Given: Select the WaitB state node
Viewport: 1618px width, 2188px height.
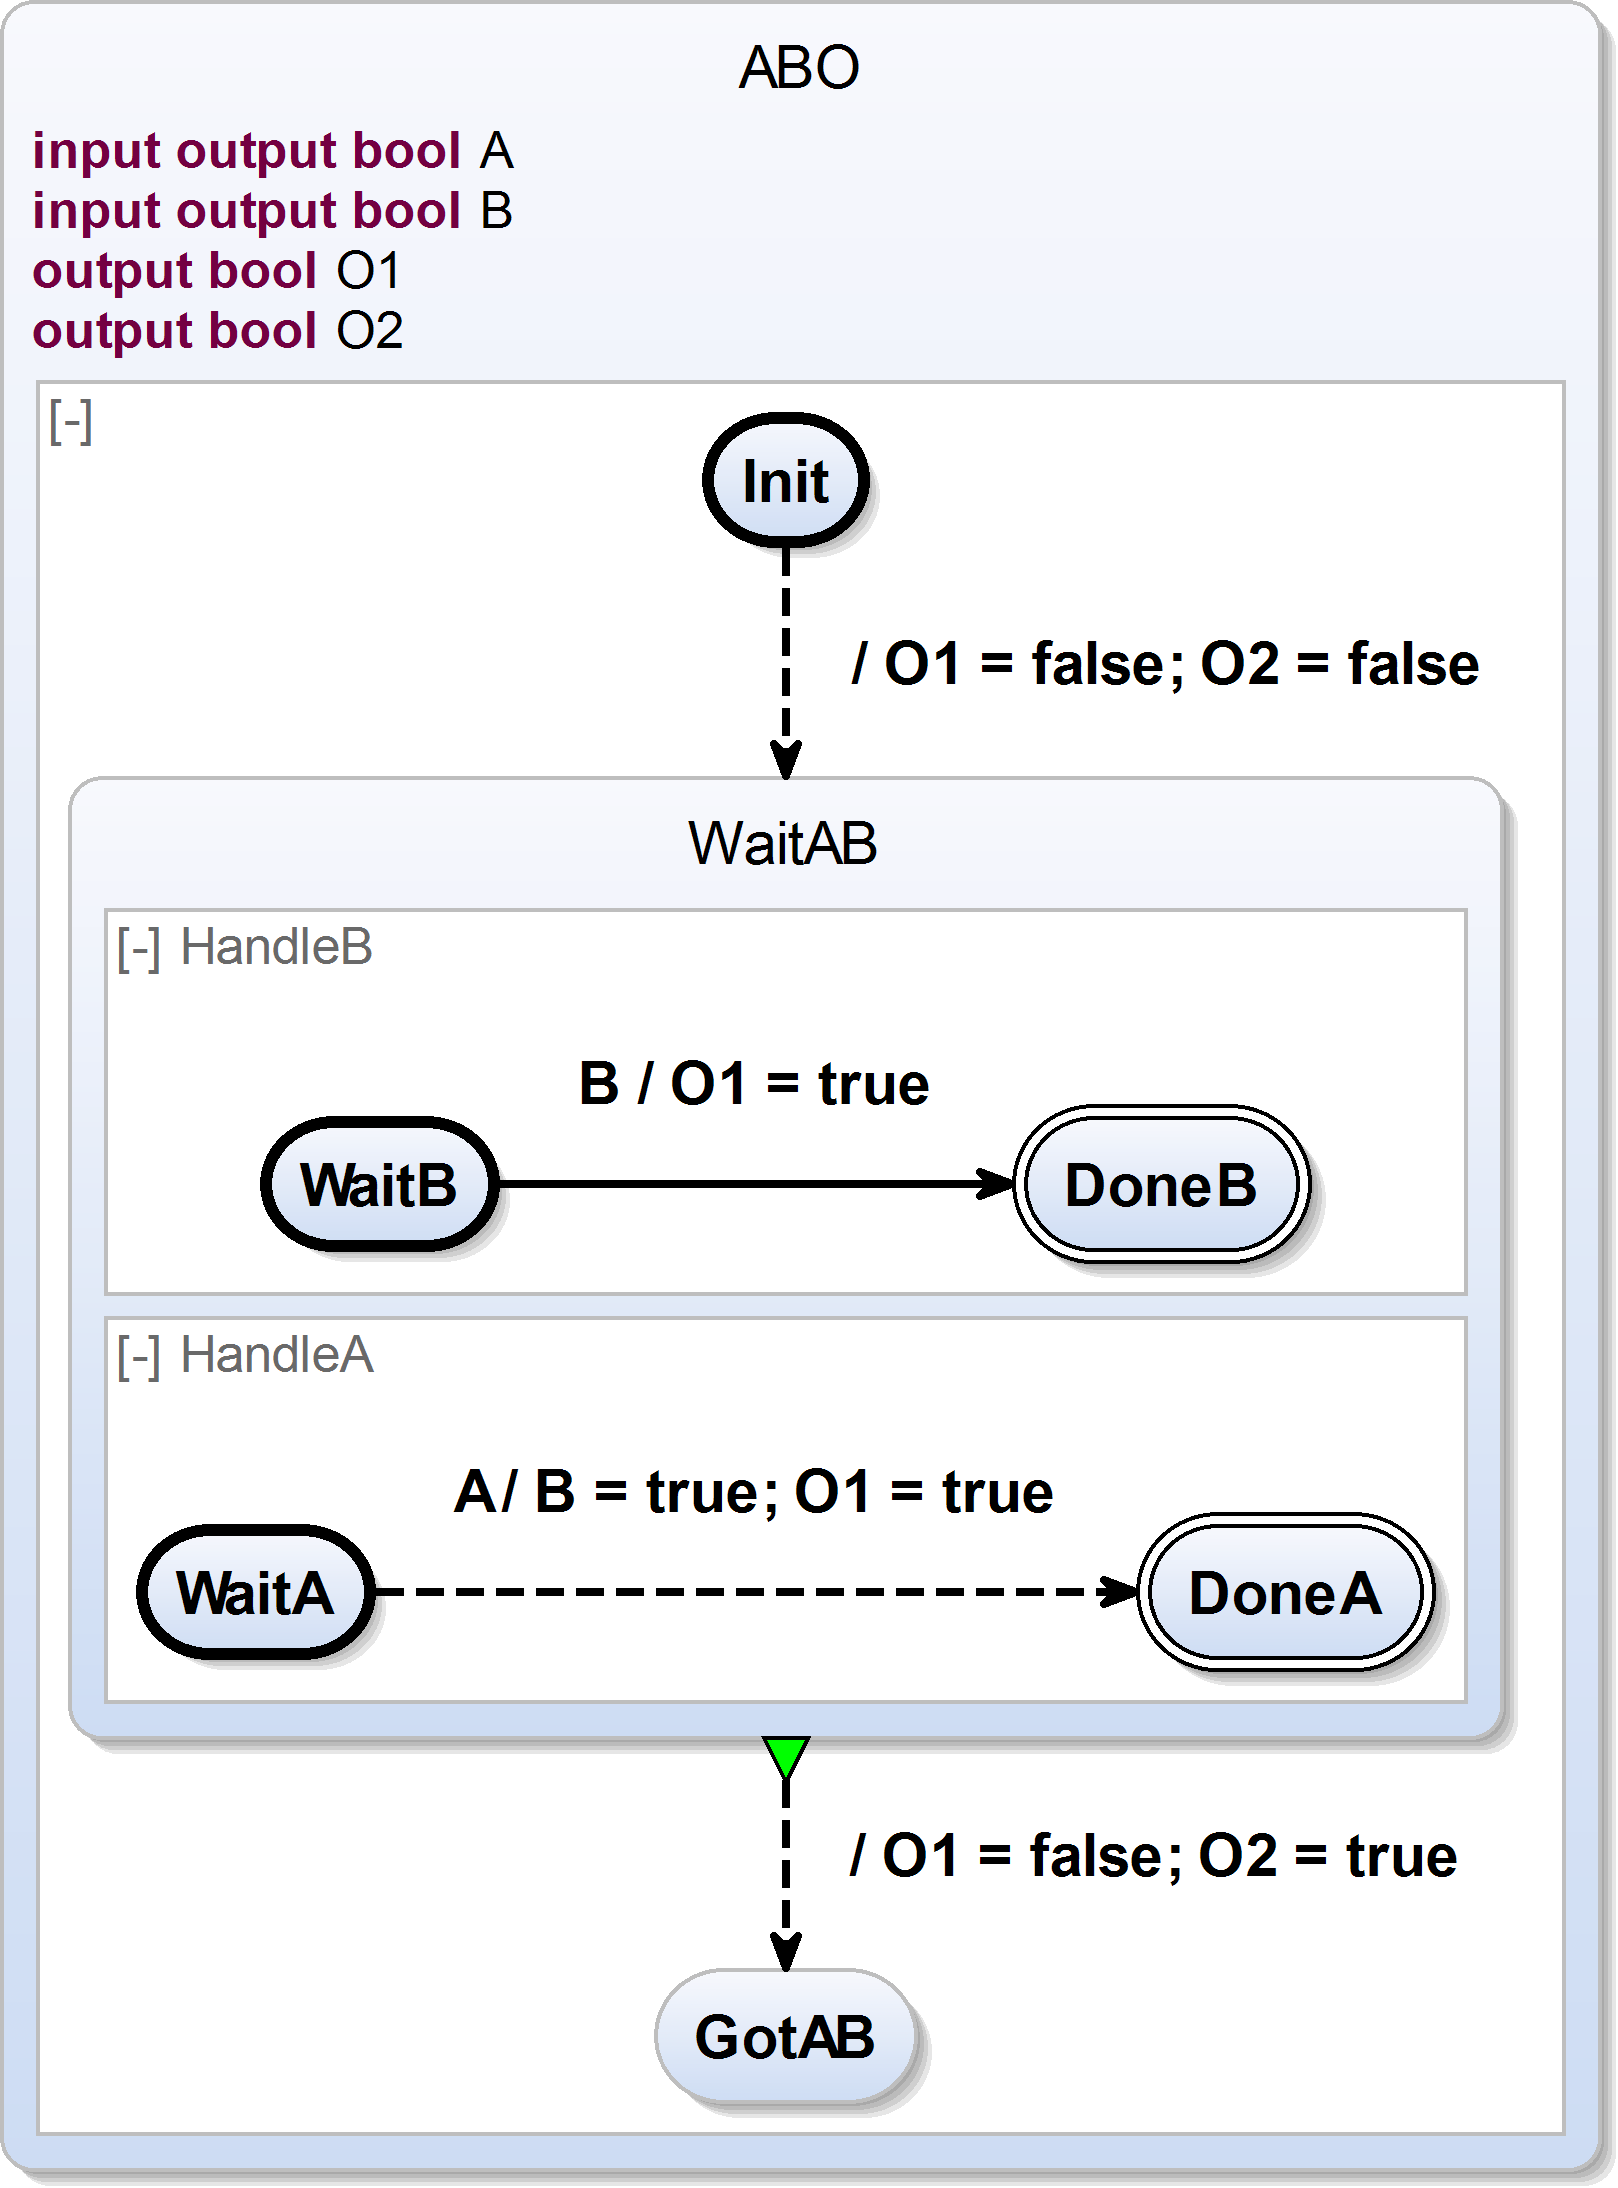Looking at the screenshot, I should pos(379,1185).
